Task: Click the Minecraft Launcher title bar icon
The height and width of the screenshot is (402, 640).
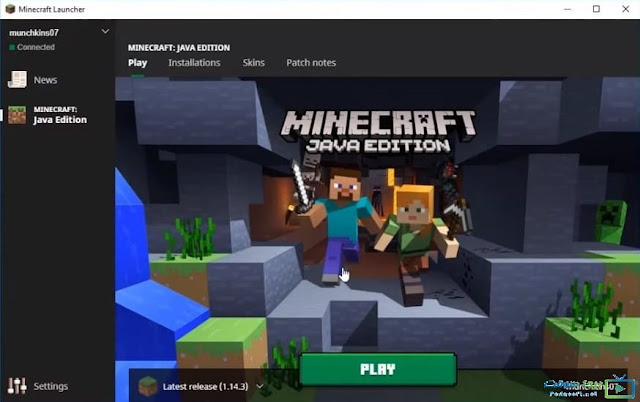Action: [10, 9]
